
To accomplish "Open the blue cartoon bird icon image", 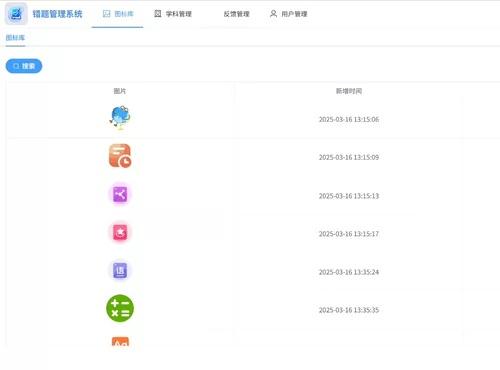I will coord(120,118).
